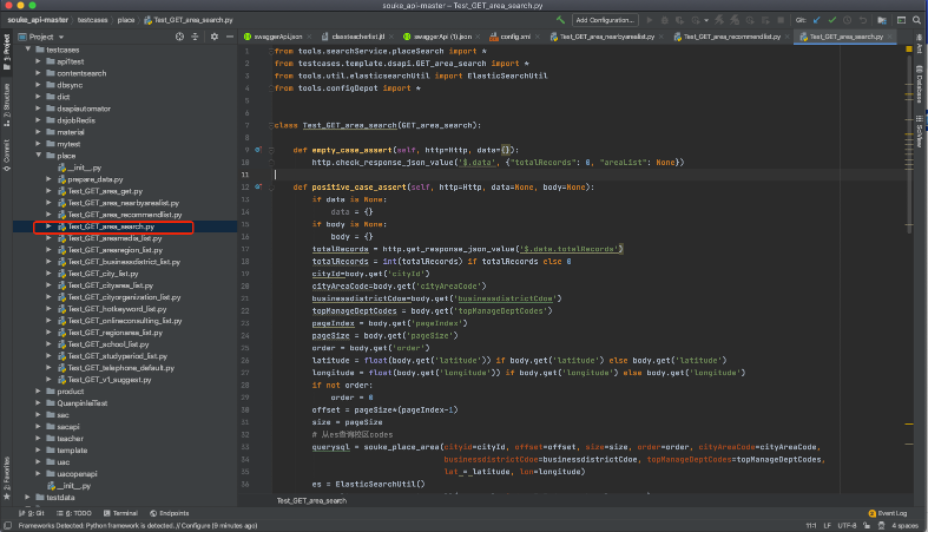The image size is (929, 533).
Task: Switch to swaggerApi.json tab
Action: 277,37
